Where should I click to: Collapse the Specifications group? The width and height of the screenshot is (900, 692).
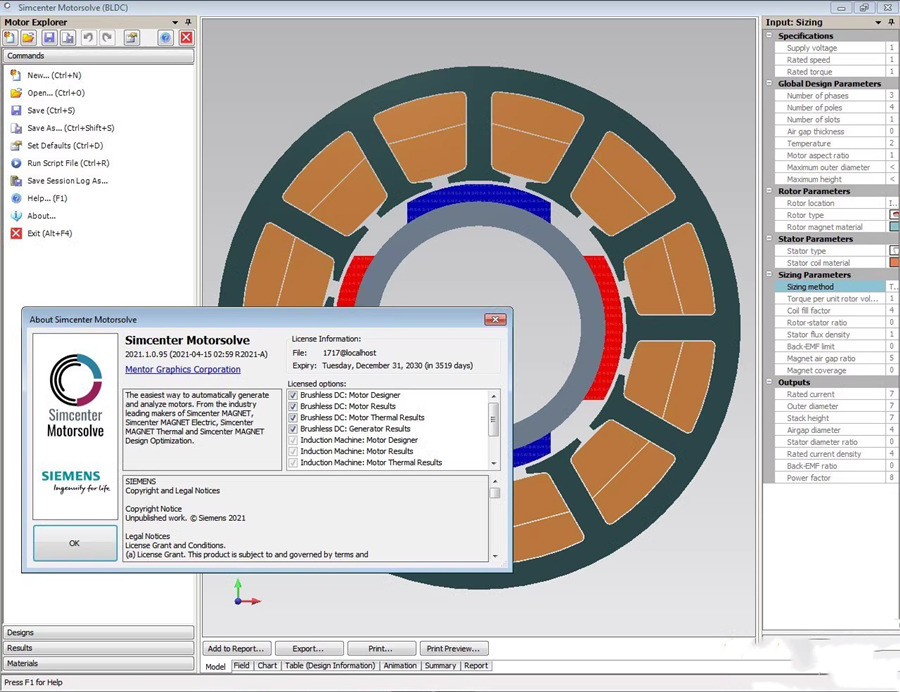click(769, 35)
